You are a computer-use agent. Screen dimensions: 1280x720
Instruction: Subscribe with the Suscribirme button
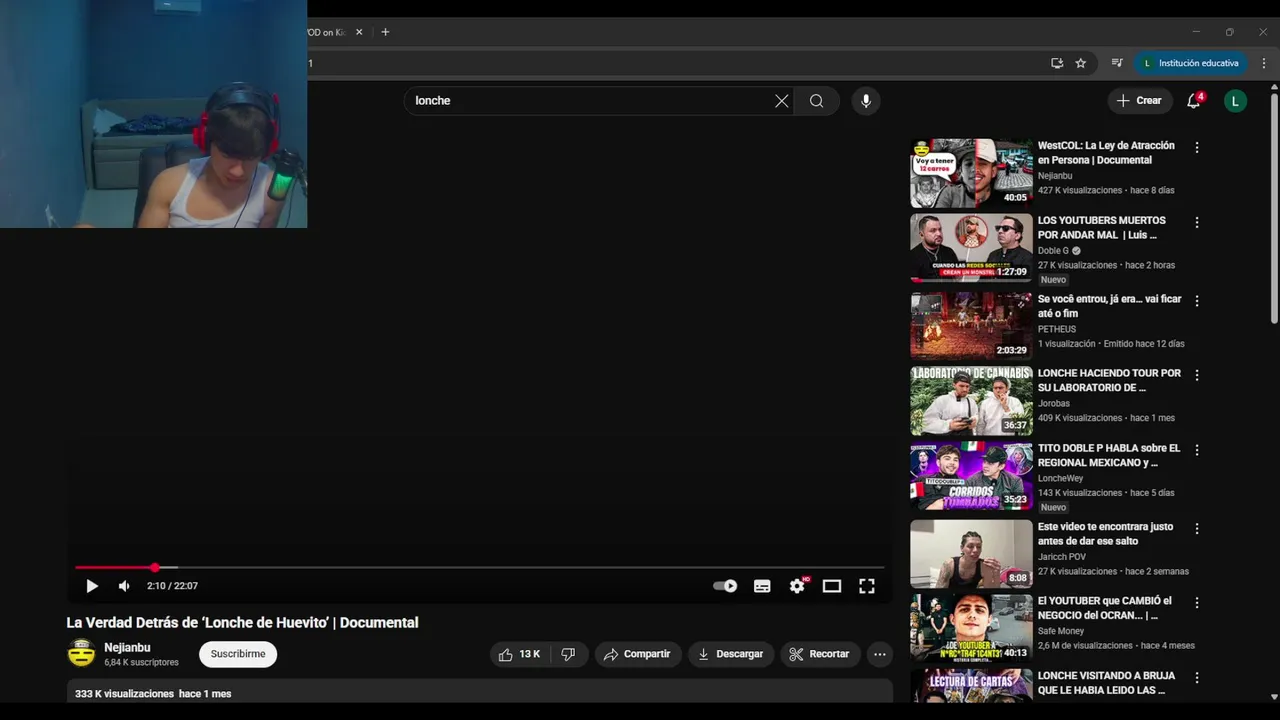click(238, 654)
